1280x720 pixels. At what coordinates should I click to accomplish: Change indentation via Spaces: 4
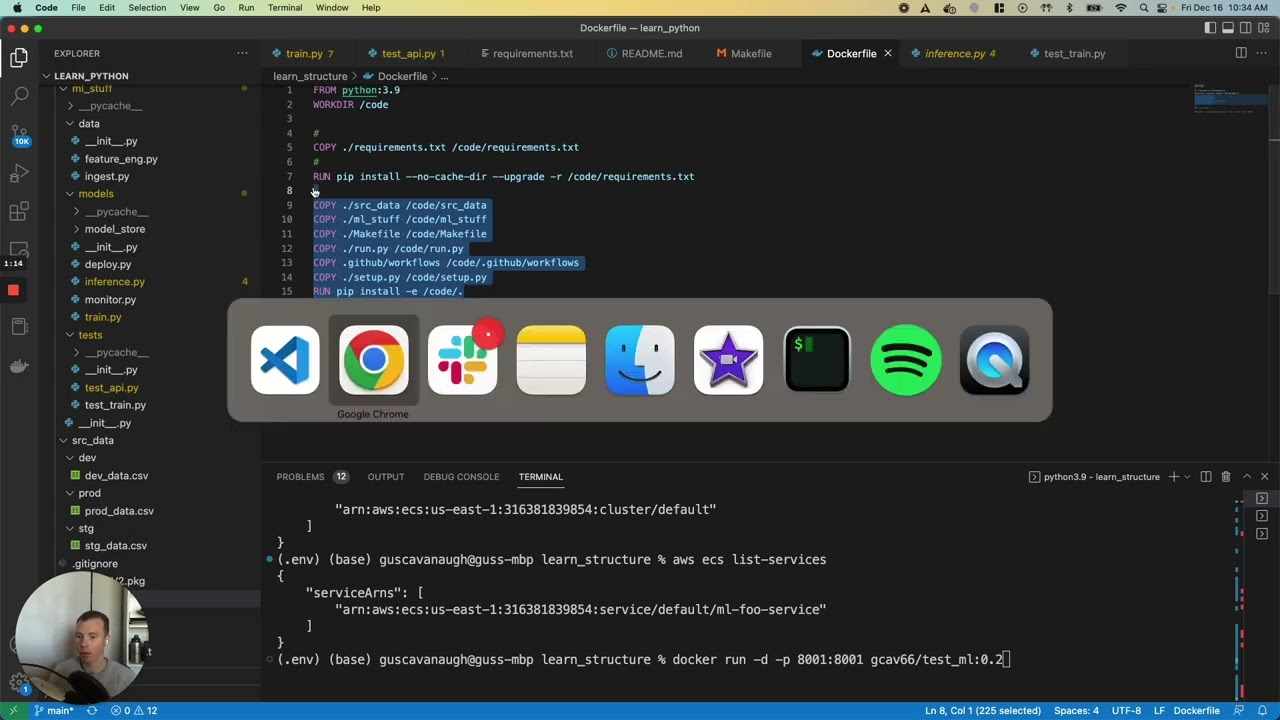tap(1076, 710)
